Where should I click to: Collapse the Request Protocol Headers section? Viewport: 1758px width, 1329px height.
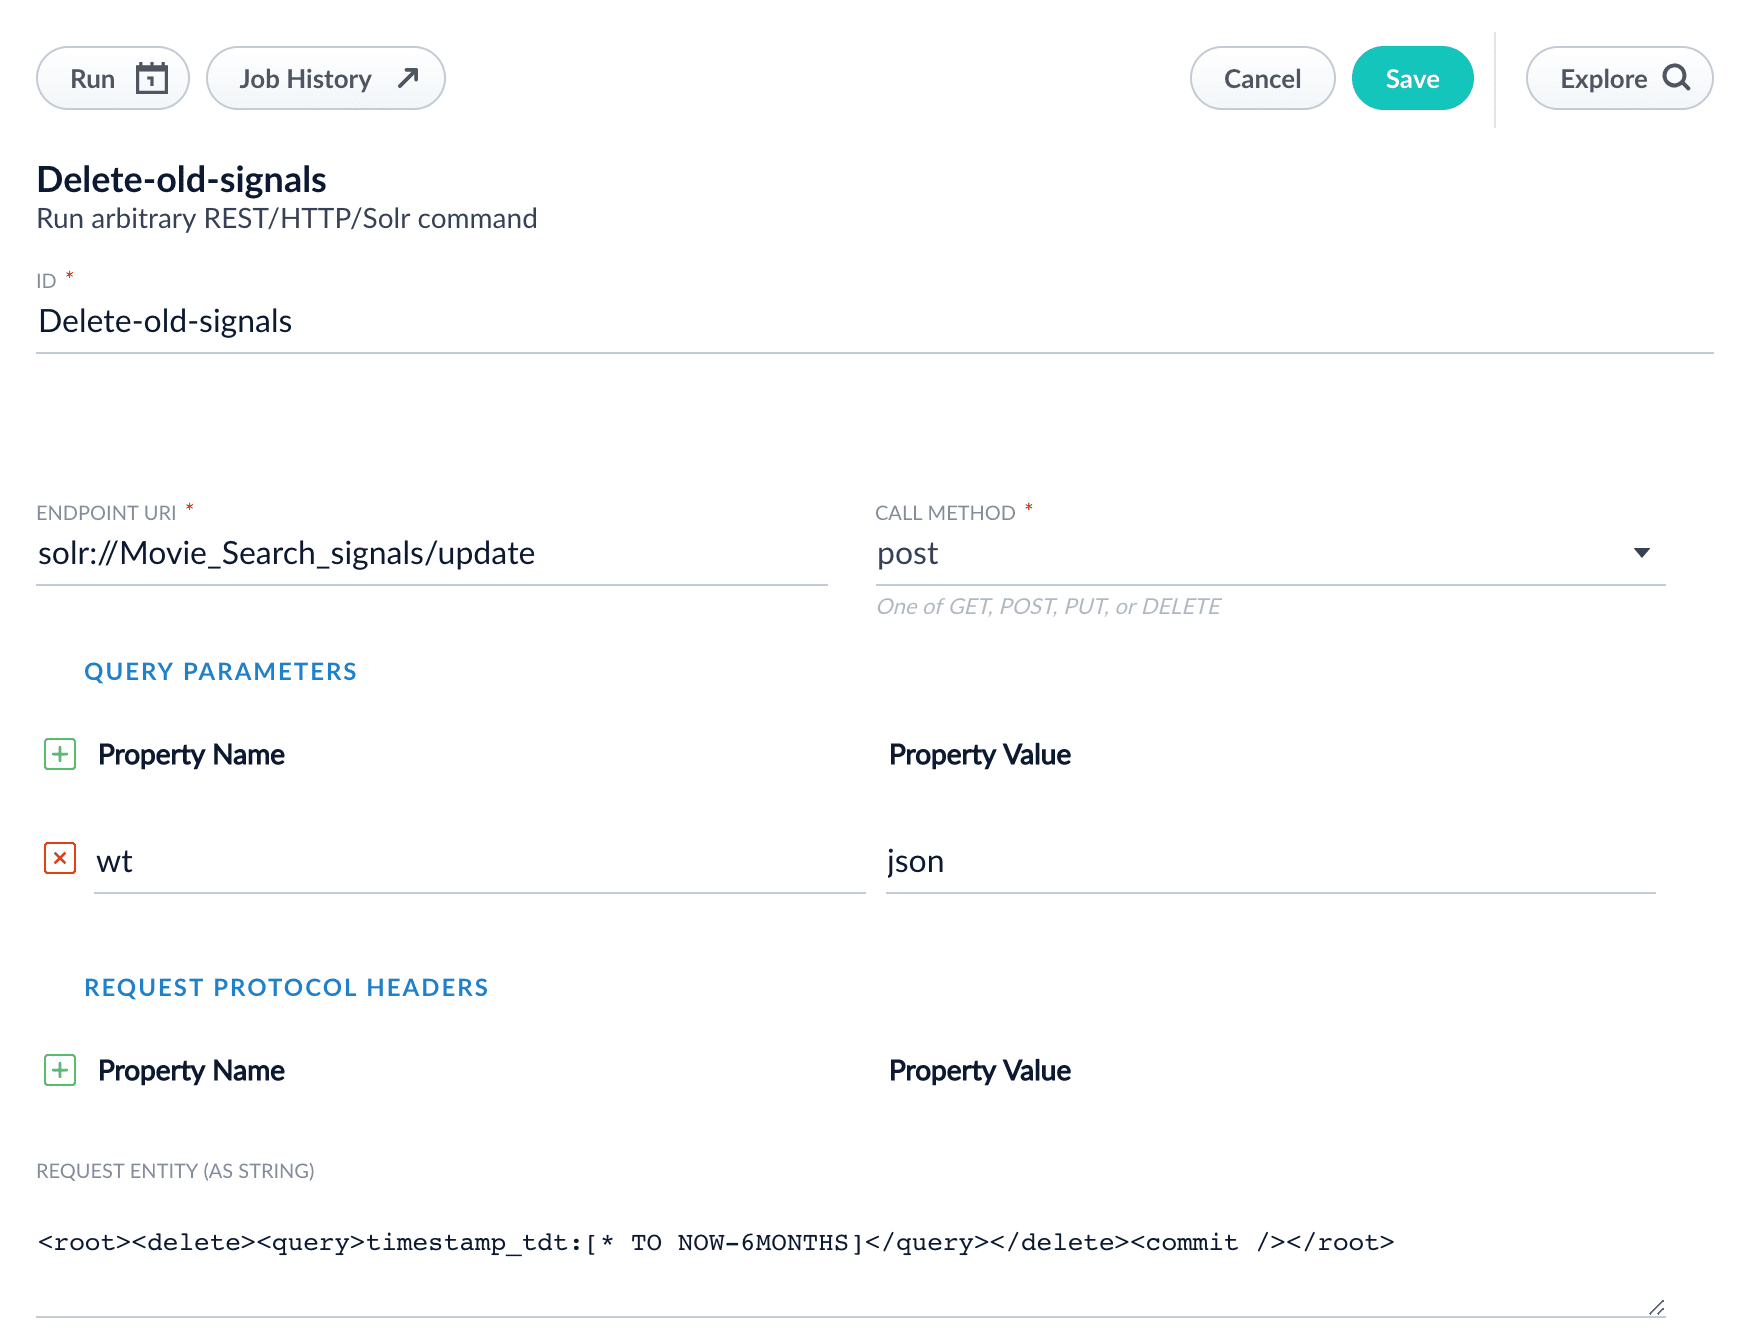coord(286,988)
